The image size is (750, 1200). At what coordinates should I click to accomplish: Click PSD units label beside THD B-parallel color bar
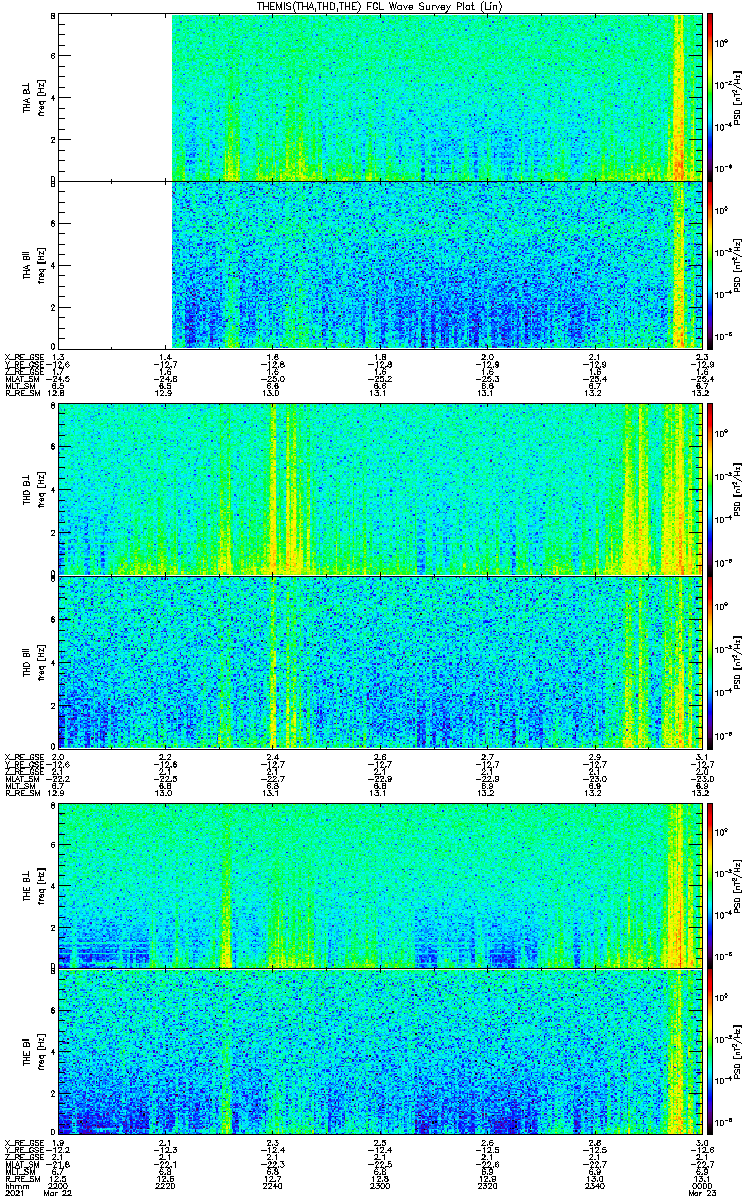coord(738,661)
